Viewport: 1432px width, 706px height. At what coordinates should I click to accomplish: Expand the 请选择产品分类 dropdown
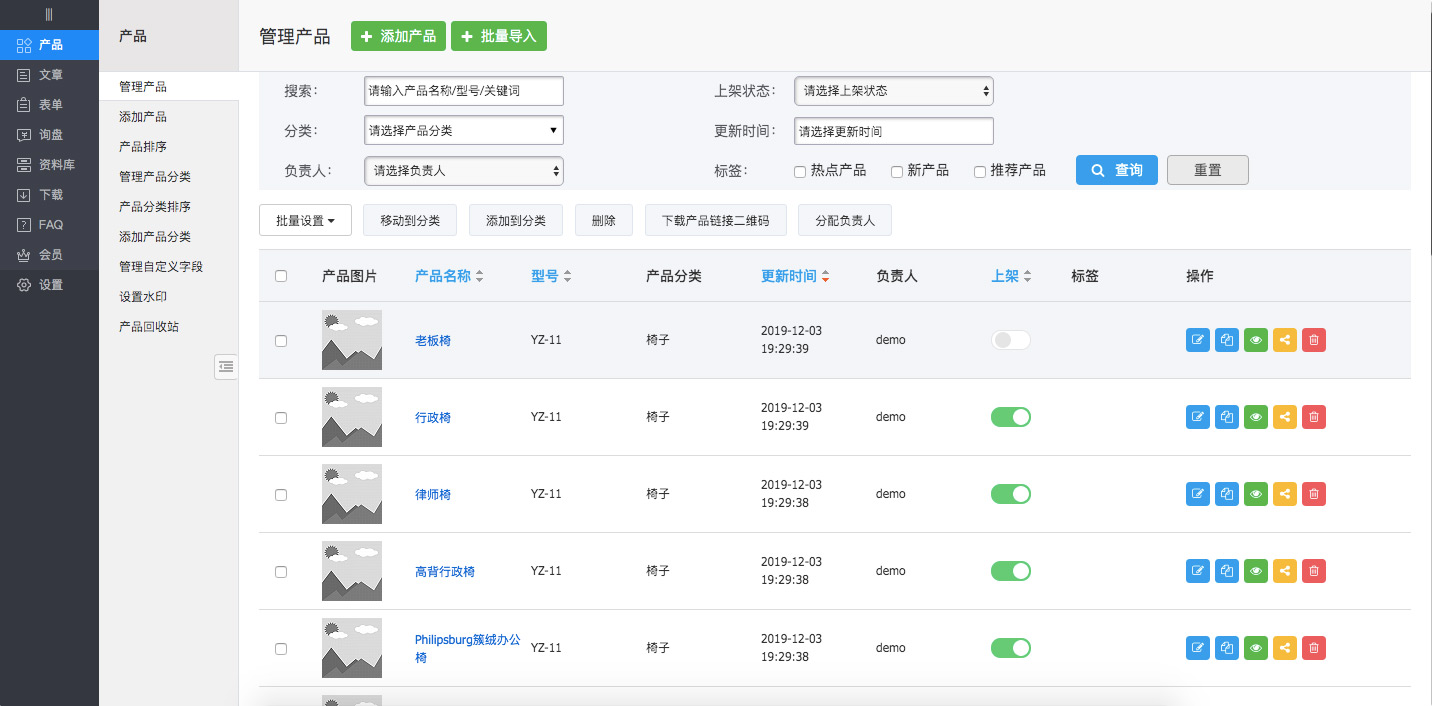coord(463,131)
